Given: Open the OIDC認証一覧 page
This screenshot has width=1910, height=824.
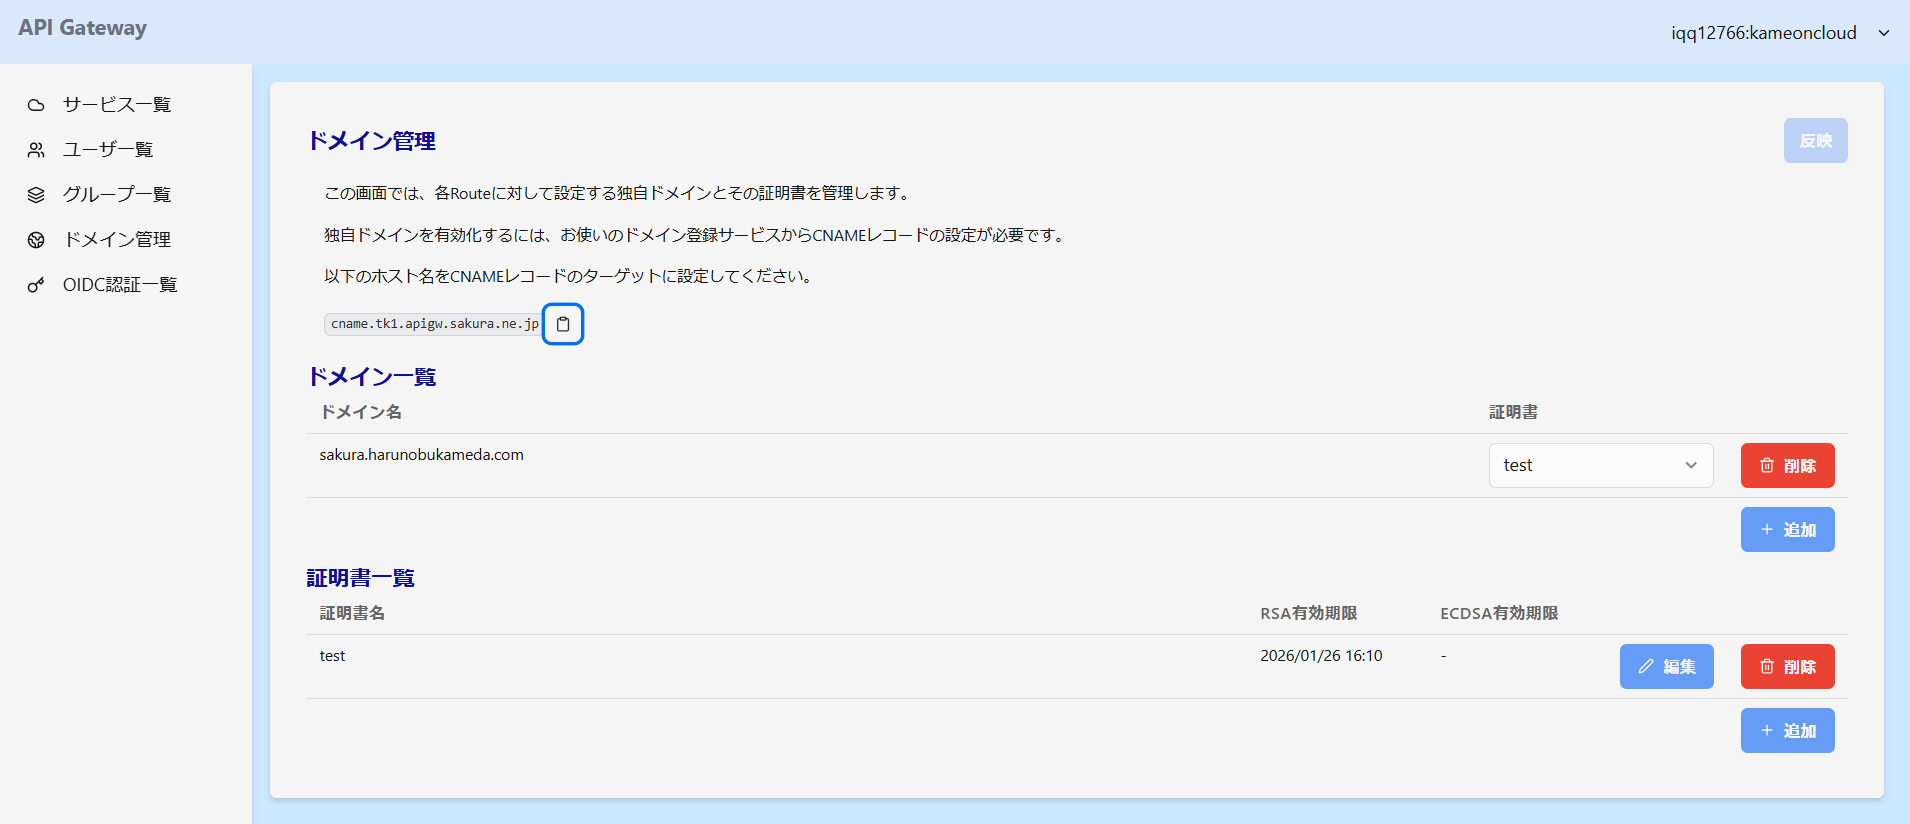Looking at the screenshot, I should pos(120,285).
